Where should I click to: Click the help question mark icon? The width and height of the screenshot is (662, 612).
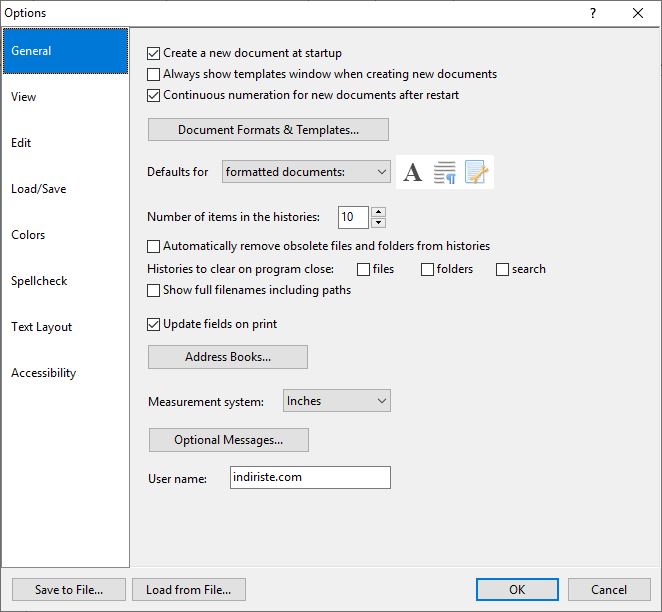click(x=593, y=13)
